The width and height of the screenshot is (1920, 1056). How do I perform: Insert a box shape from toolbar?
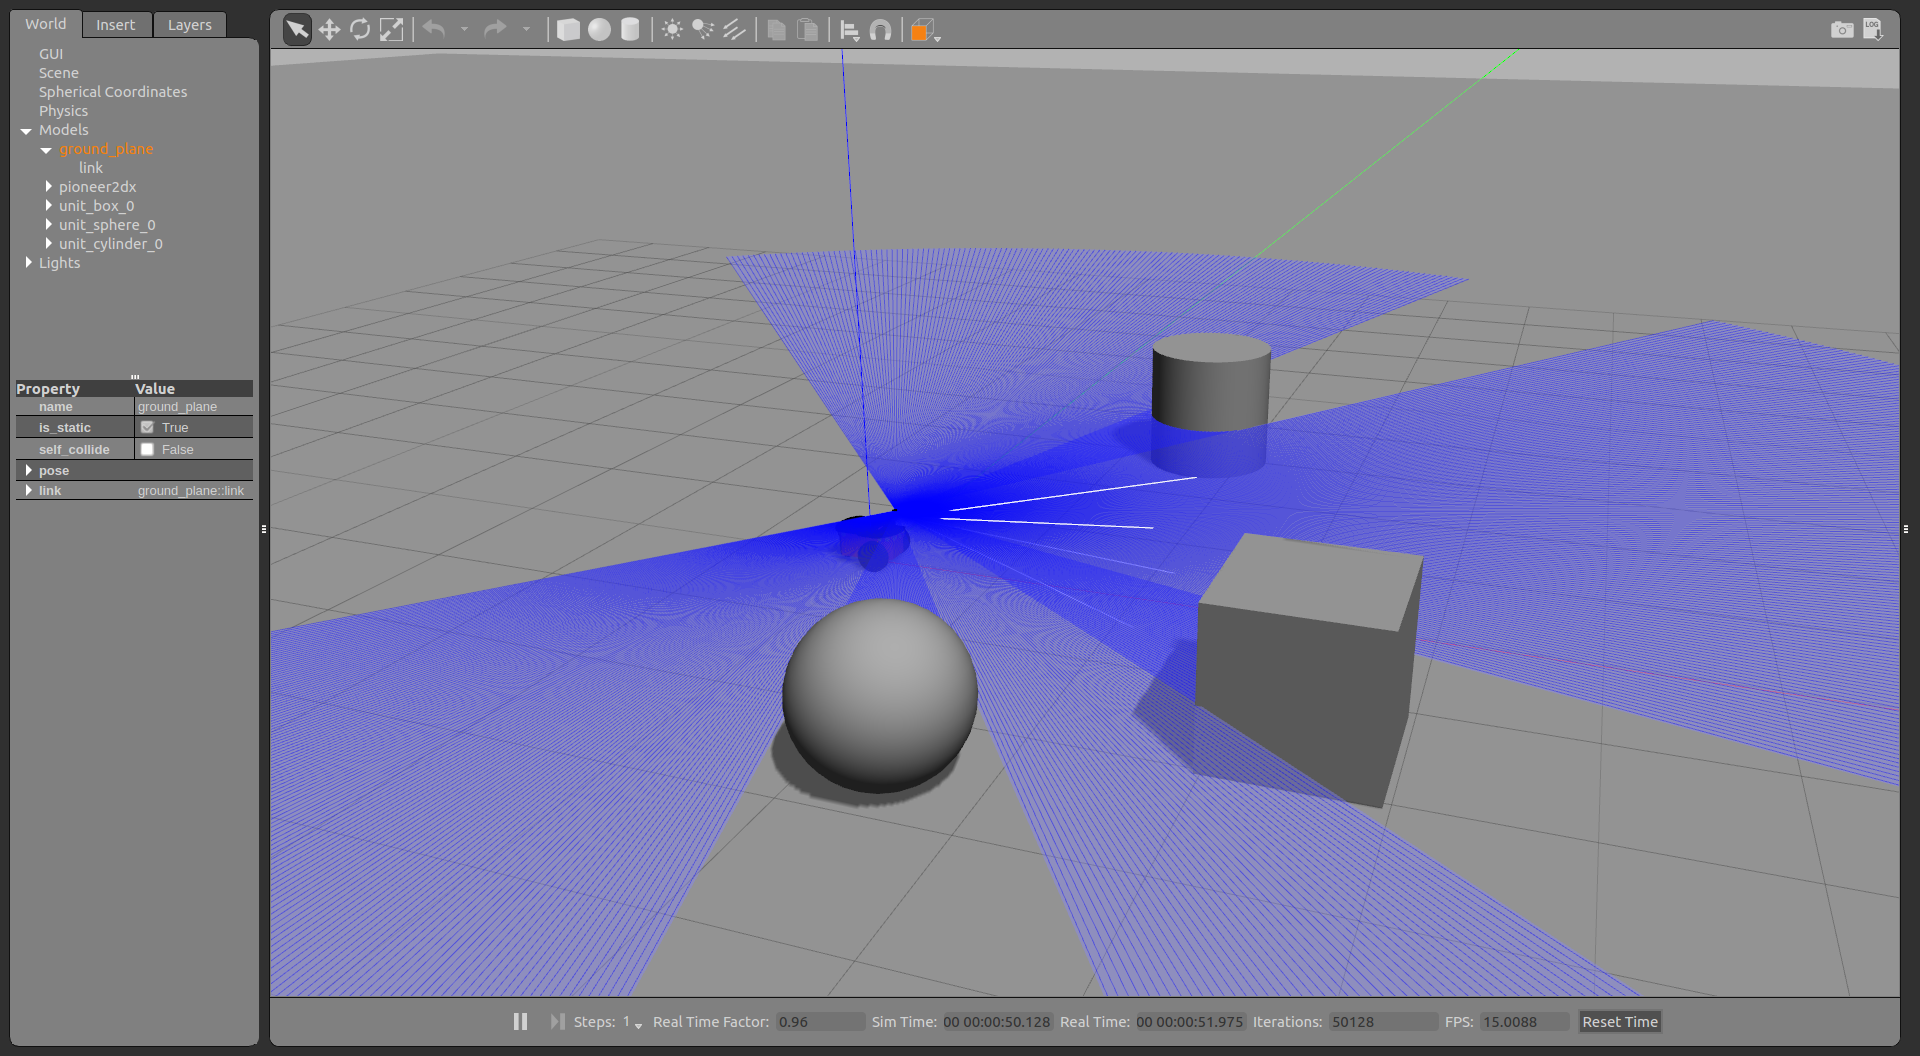[568, 30]
